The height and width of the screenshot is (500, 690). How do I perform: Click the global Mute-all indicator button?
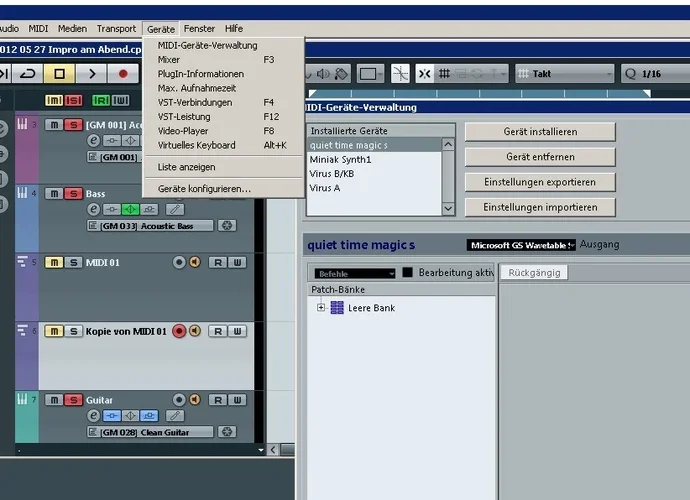(54, 100)
